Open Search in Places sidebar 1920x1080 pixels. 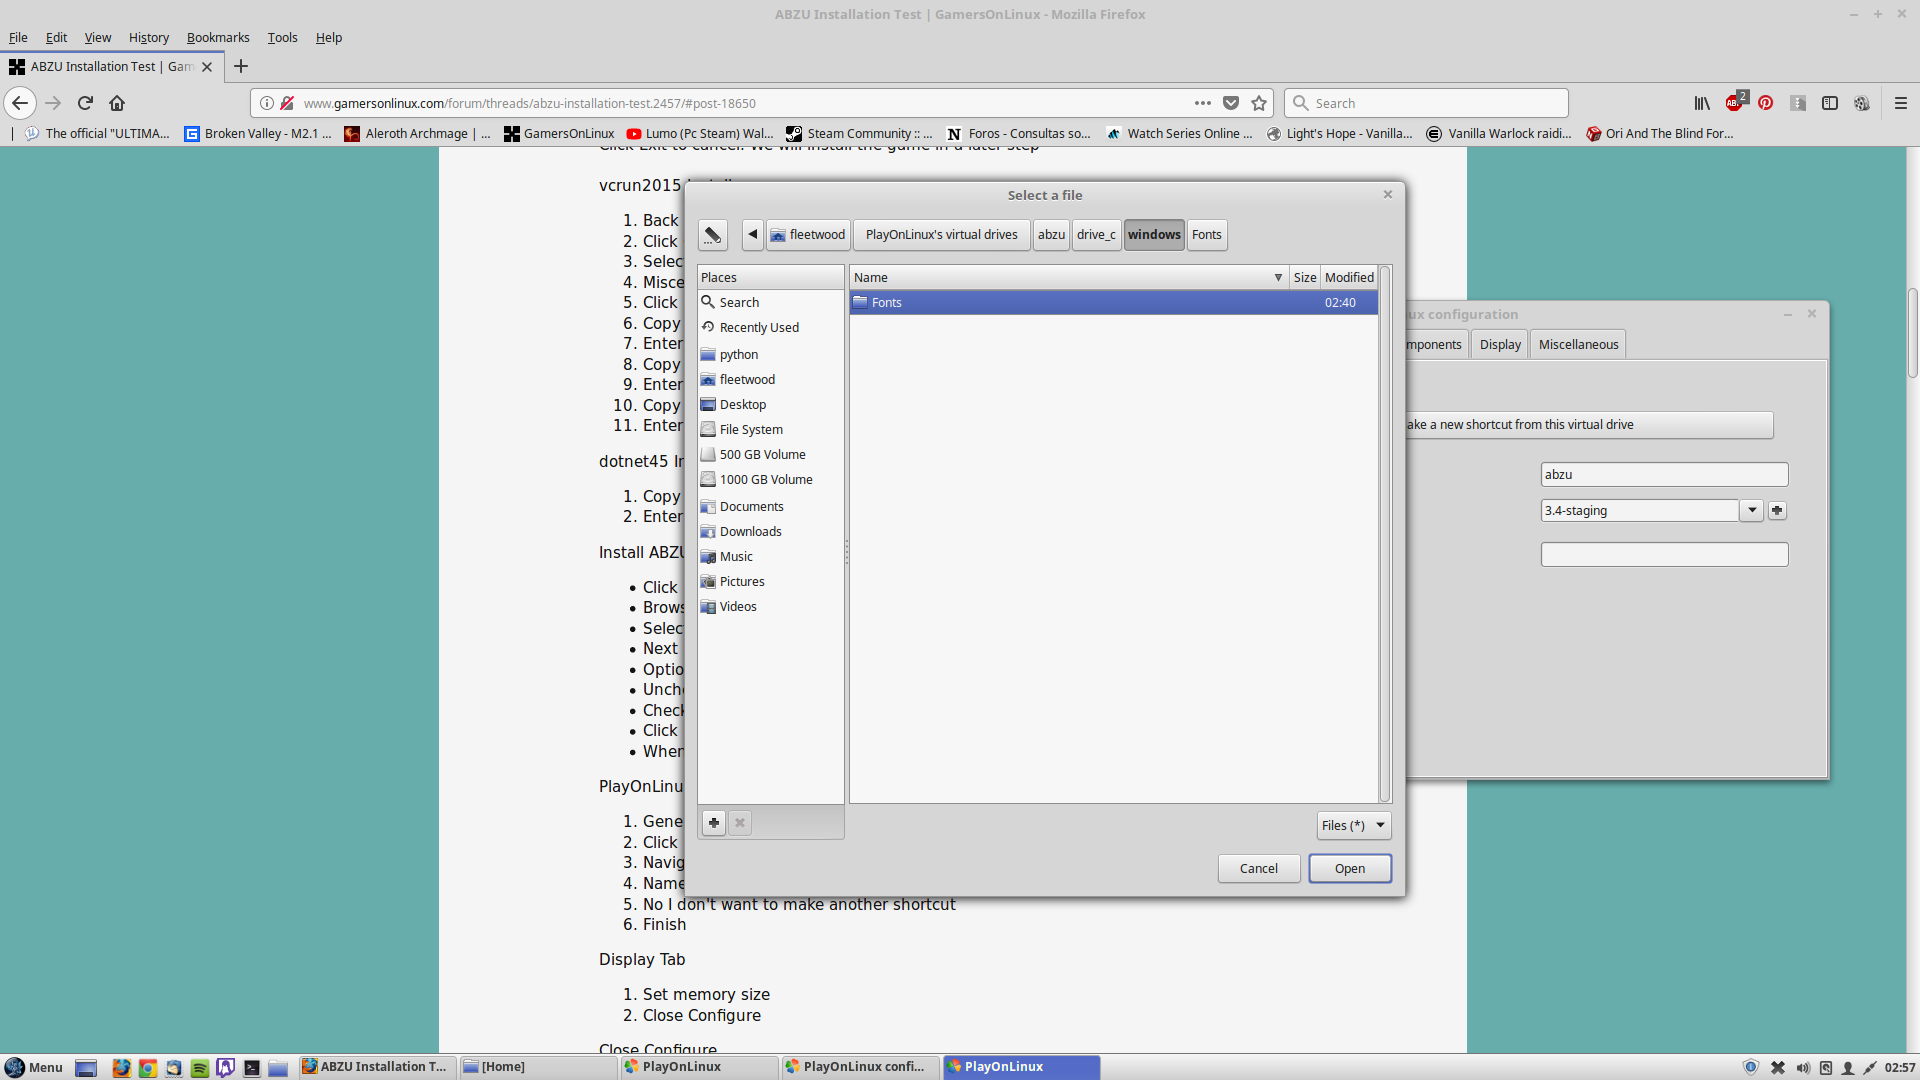pyautogui.click(x=770, y=302)
